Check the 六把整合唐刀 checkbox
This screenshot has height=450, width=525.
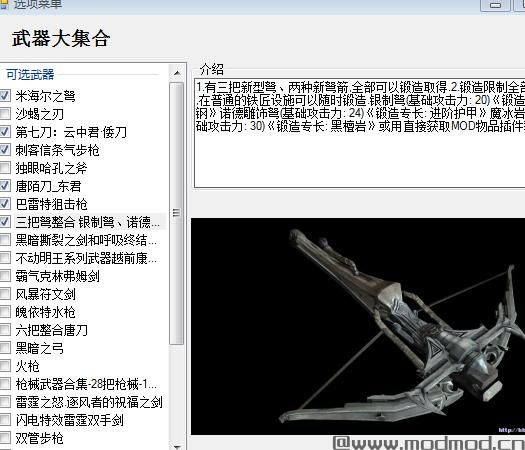coord(5,330)
